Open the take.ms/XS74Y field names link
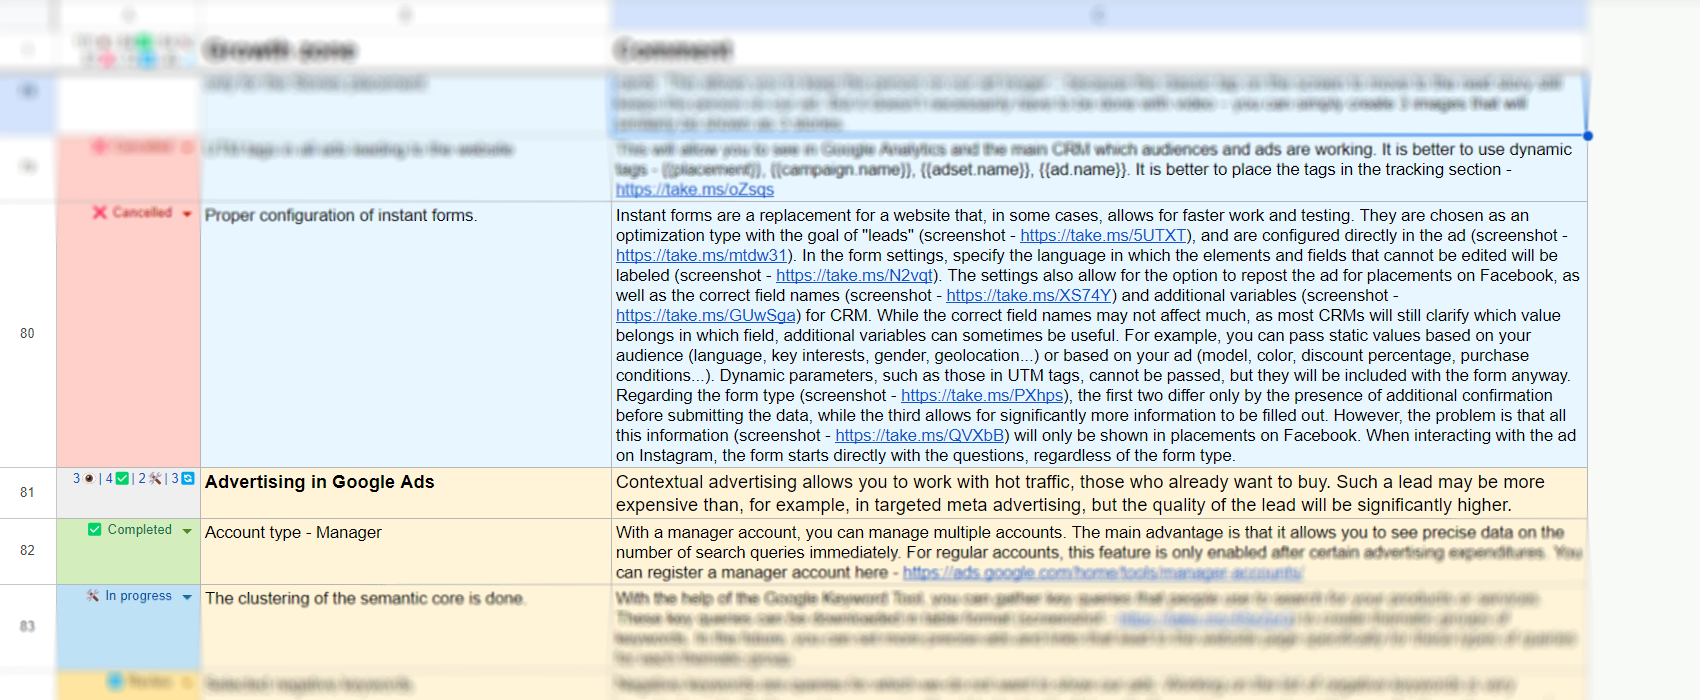 [x=1029, y=296]
